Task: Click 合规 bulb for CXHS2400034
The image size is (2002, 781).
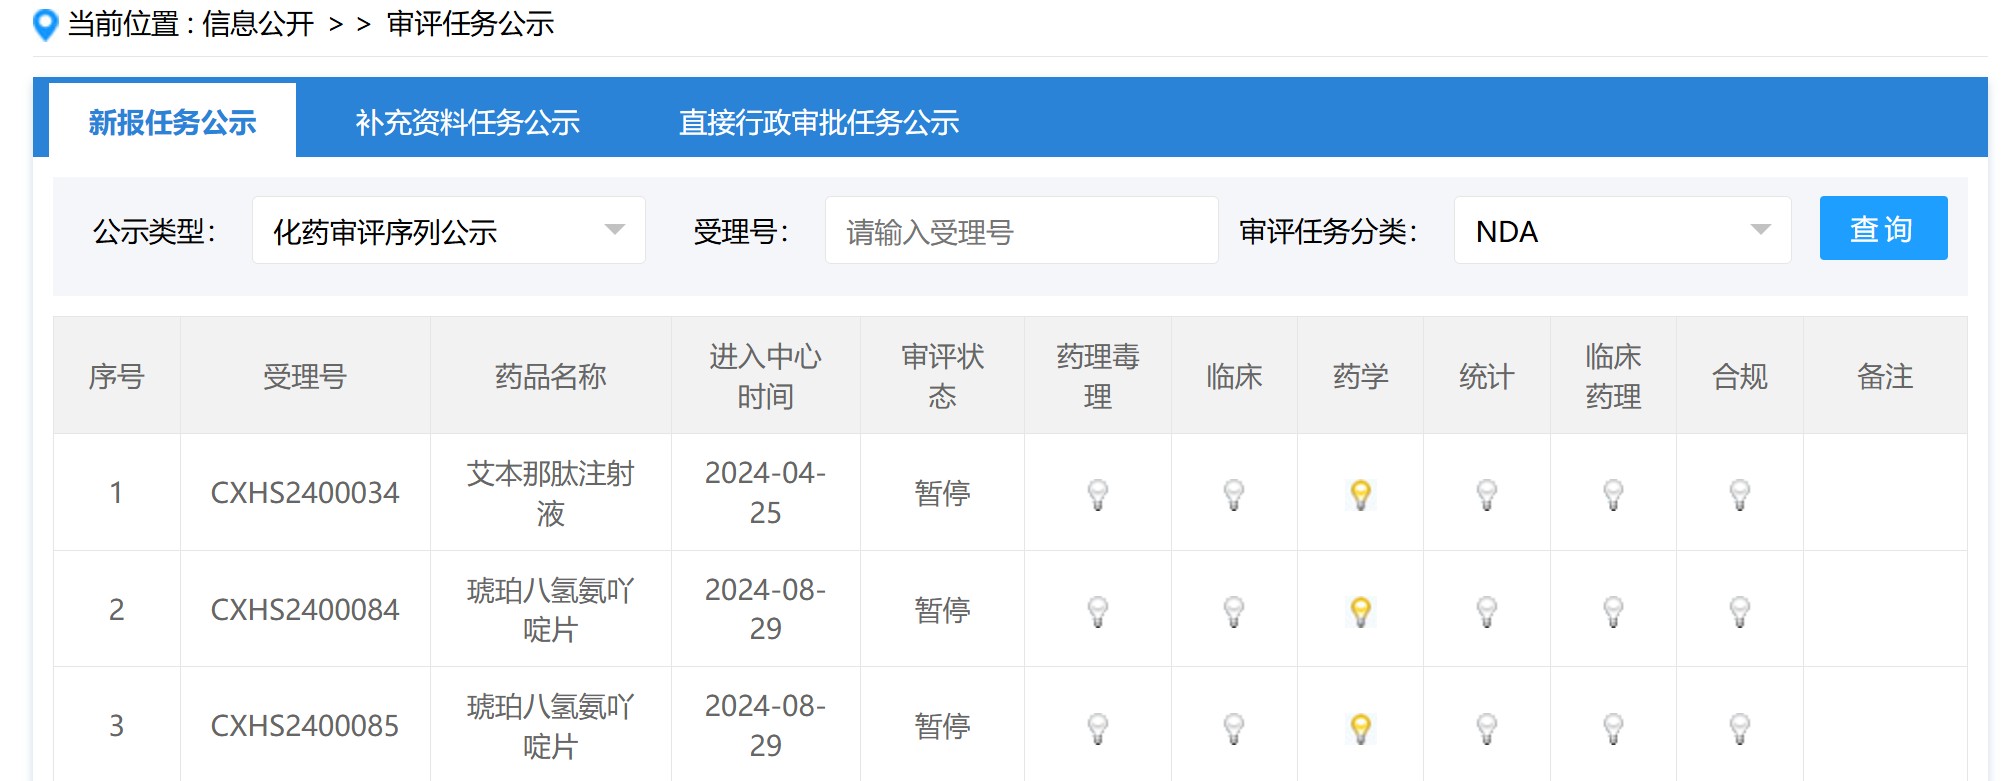Action: pos(1740,494)
